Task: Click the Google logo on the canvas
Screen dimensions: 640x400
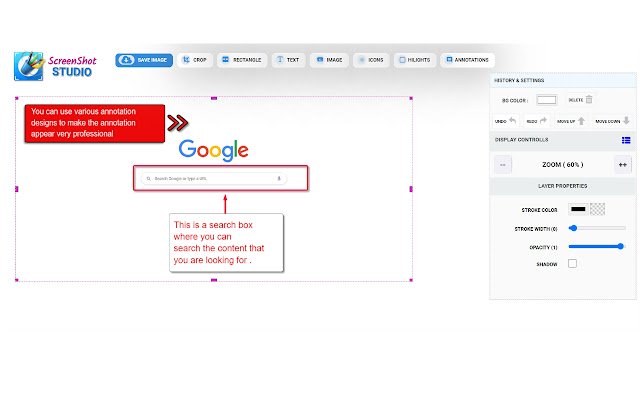Action: pos(213,150)
